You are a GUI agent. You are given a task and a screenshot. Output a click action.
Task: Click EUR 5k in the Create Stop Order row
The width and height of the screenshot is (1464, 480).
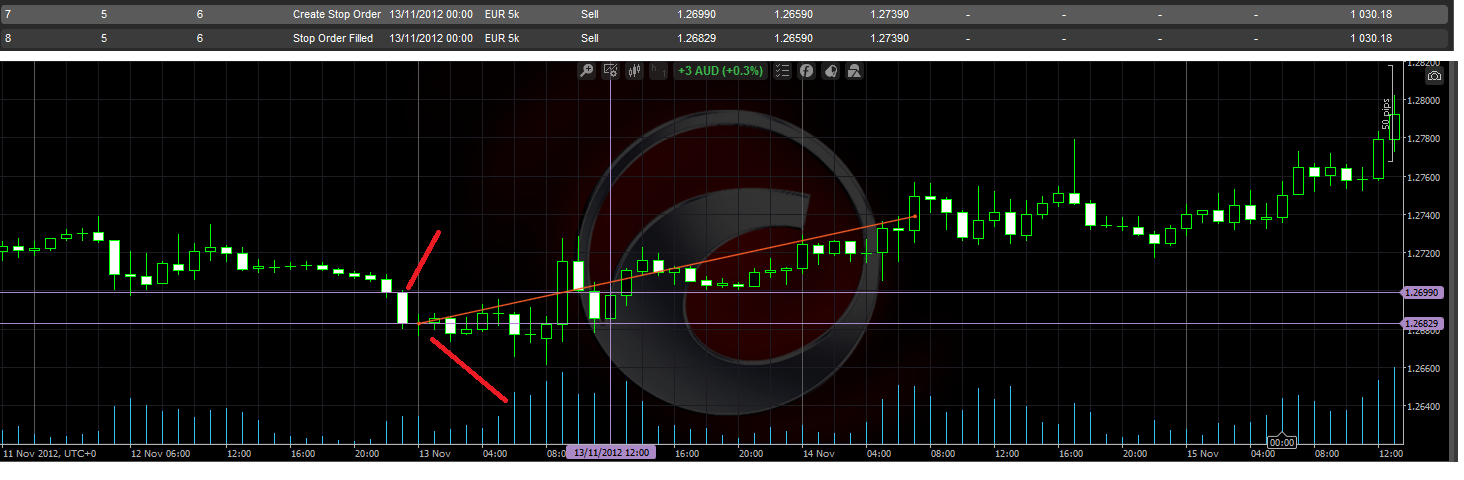pyautogui.click(x=501, y=15)
